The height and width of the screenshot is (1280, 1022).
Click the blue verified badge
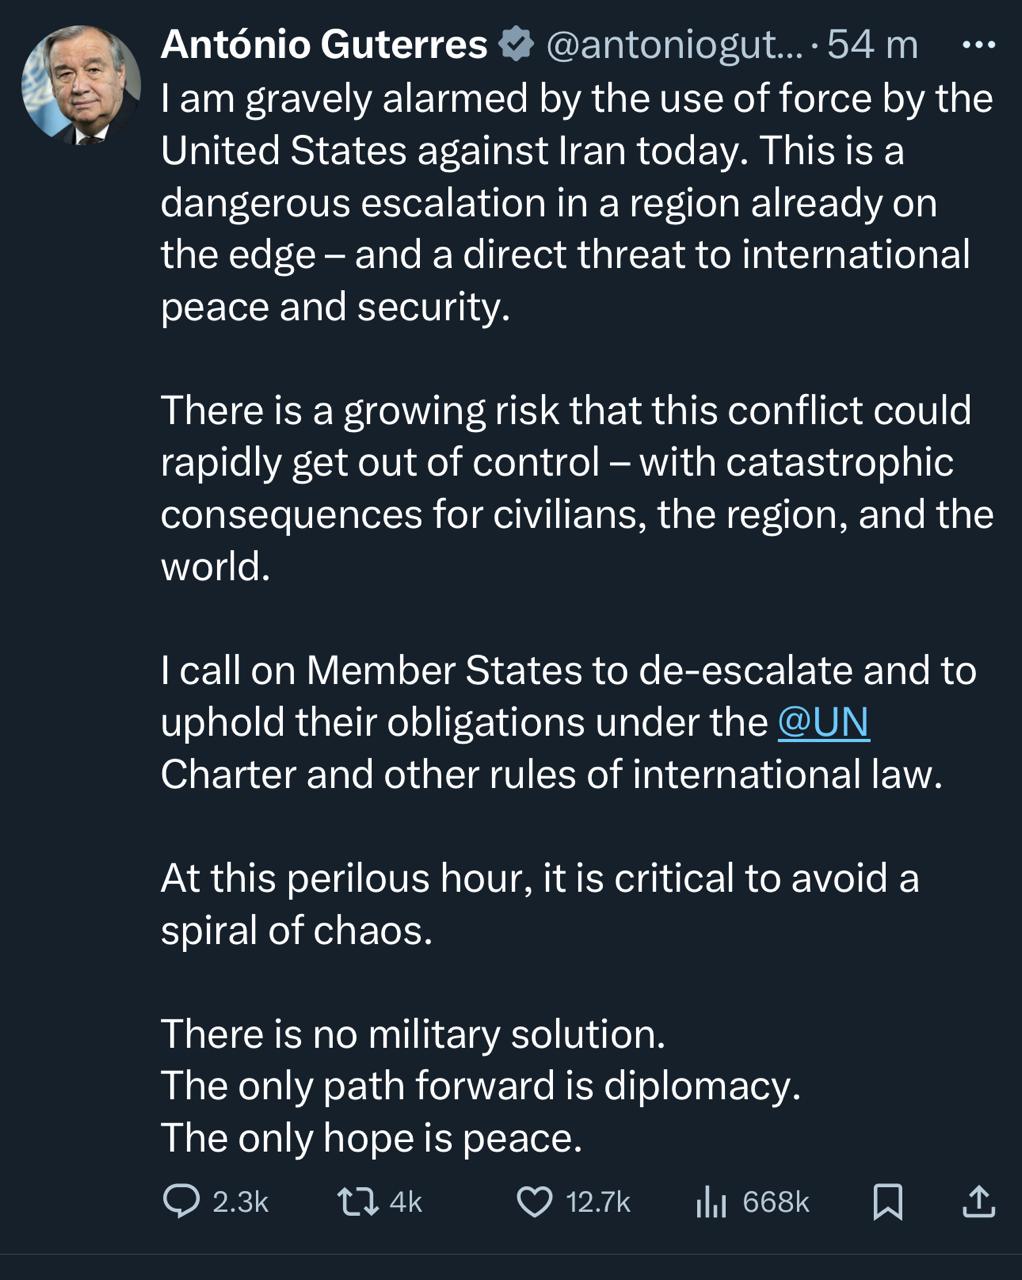coord(516,45)
